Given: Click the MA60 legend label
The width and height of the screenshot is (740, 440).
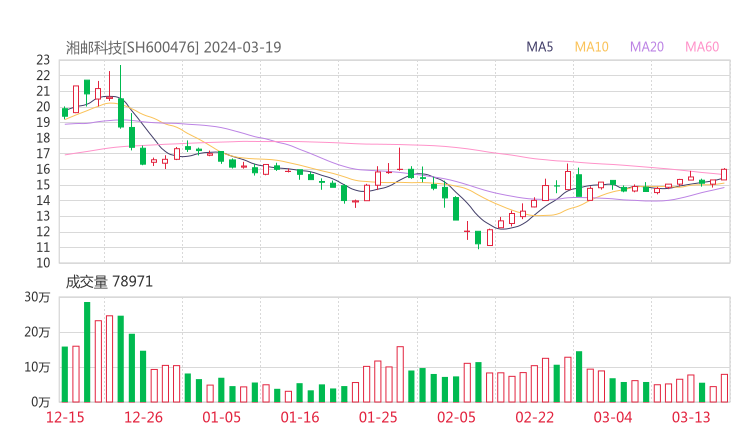Looking at the screenshot, I should point(702,47).
